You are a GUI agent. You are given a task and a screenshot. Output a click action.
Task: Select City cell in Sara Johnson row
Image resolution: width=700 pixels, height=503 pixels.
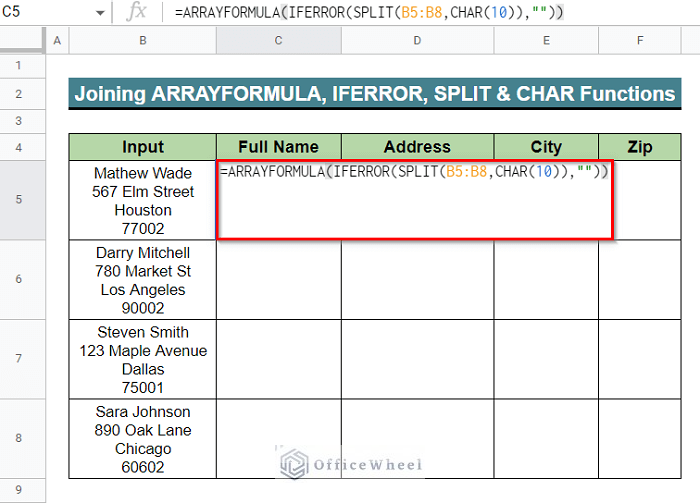[x=546, y=439]
